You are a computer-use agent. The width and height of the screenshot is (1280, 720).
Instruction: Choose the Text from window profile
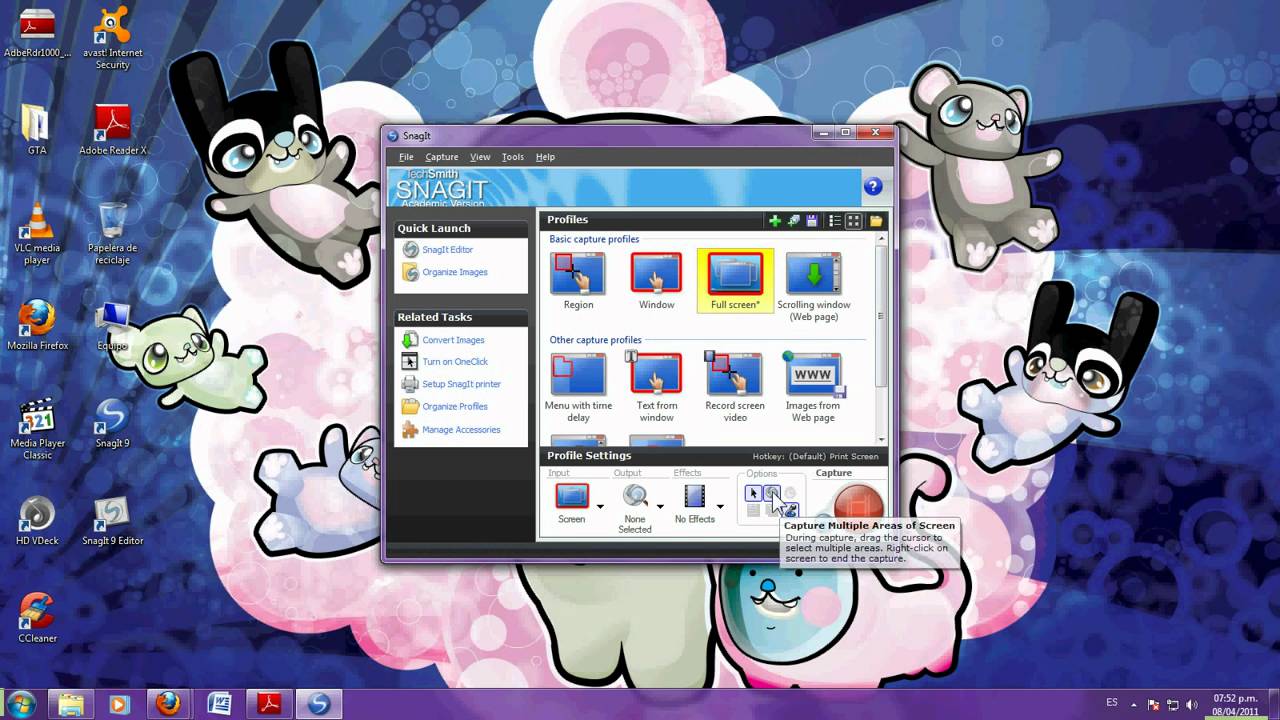656,387
